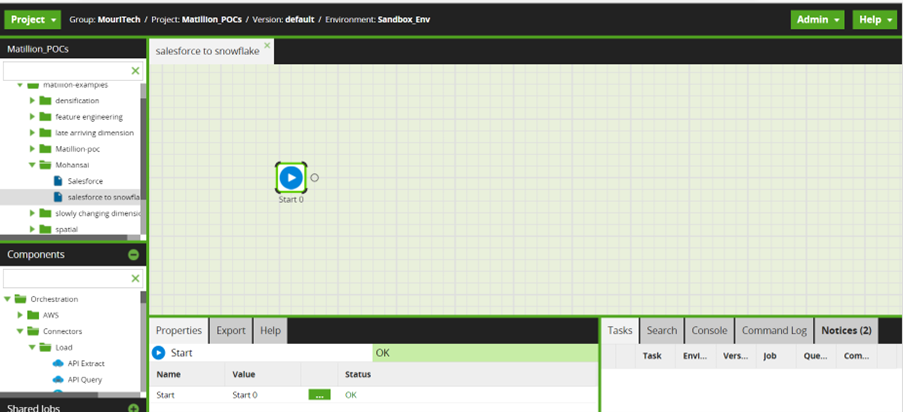
Task: Collapse Components panel with green minus icon
Action: tap(133, 255)
